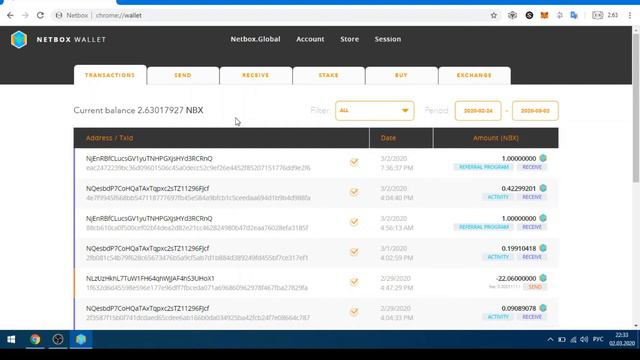Click the Receive tag on 0.19910418 row
640x360 pixels.
[532, 257]
